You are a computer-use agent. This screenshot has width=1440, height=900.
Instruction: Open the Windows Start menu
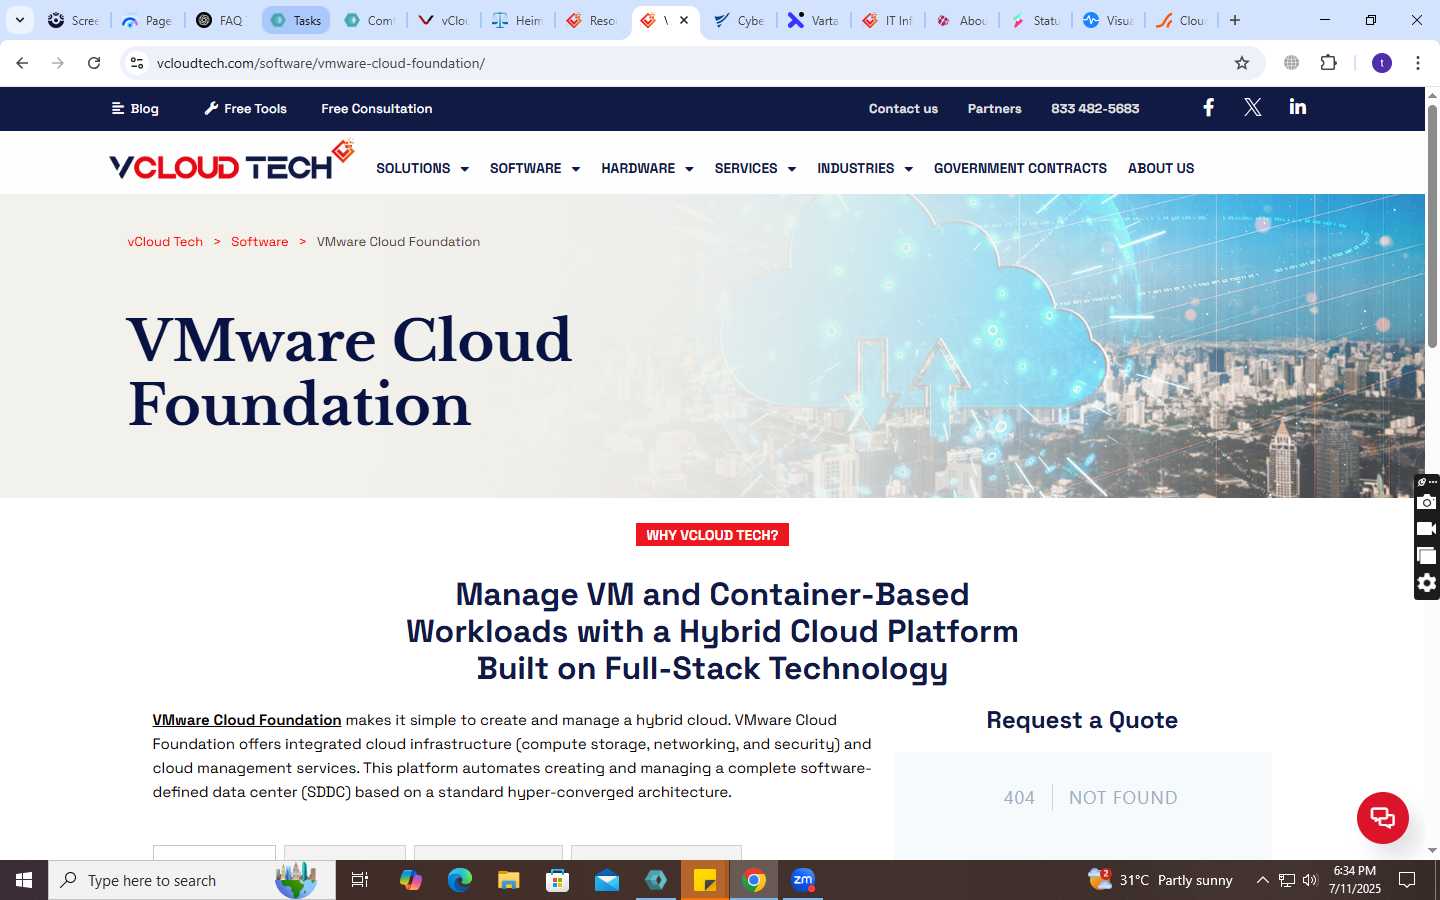click(x=24, y=880)
